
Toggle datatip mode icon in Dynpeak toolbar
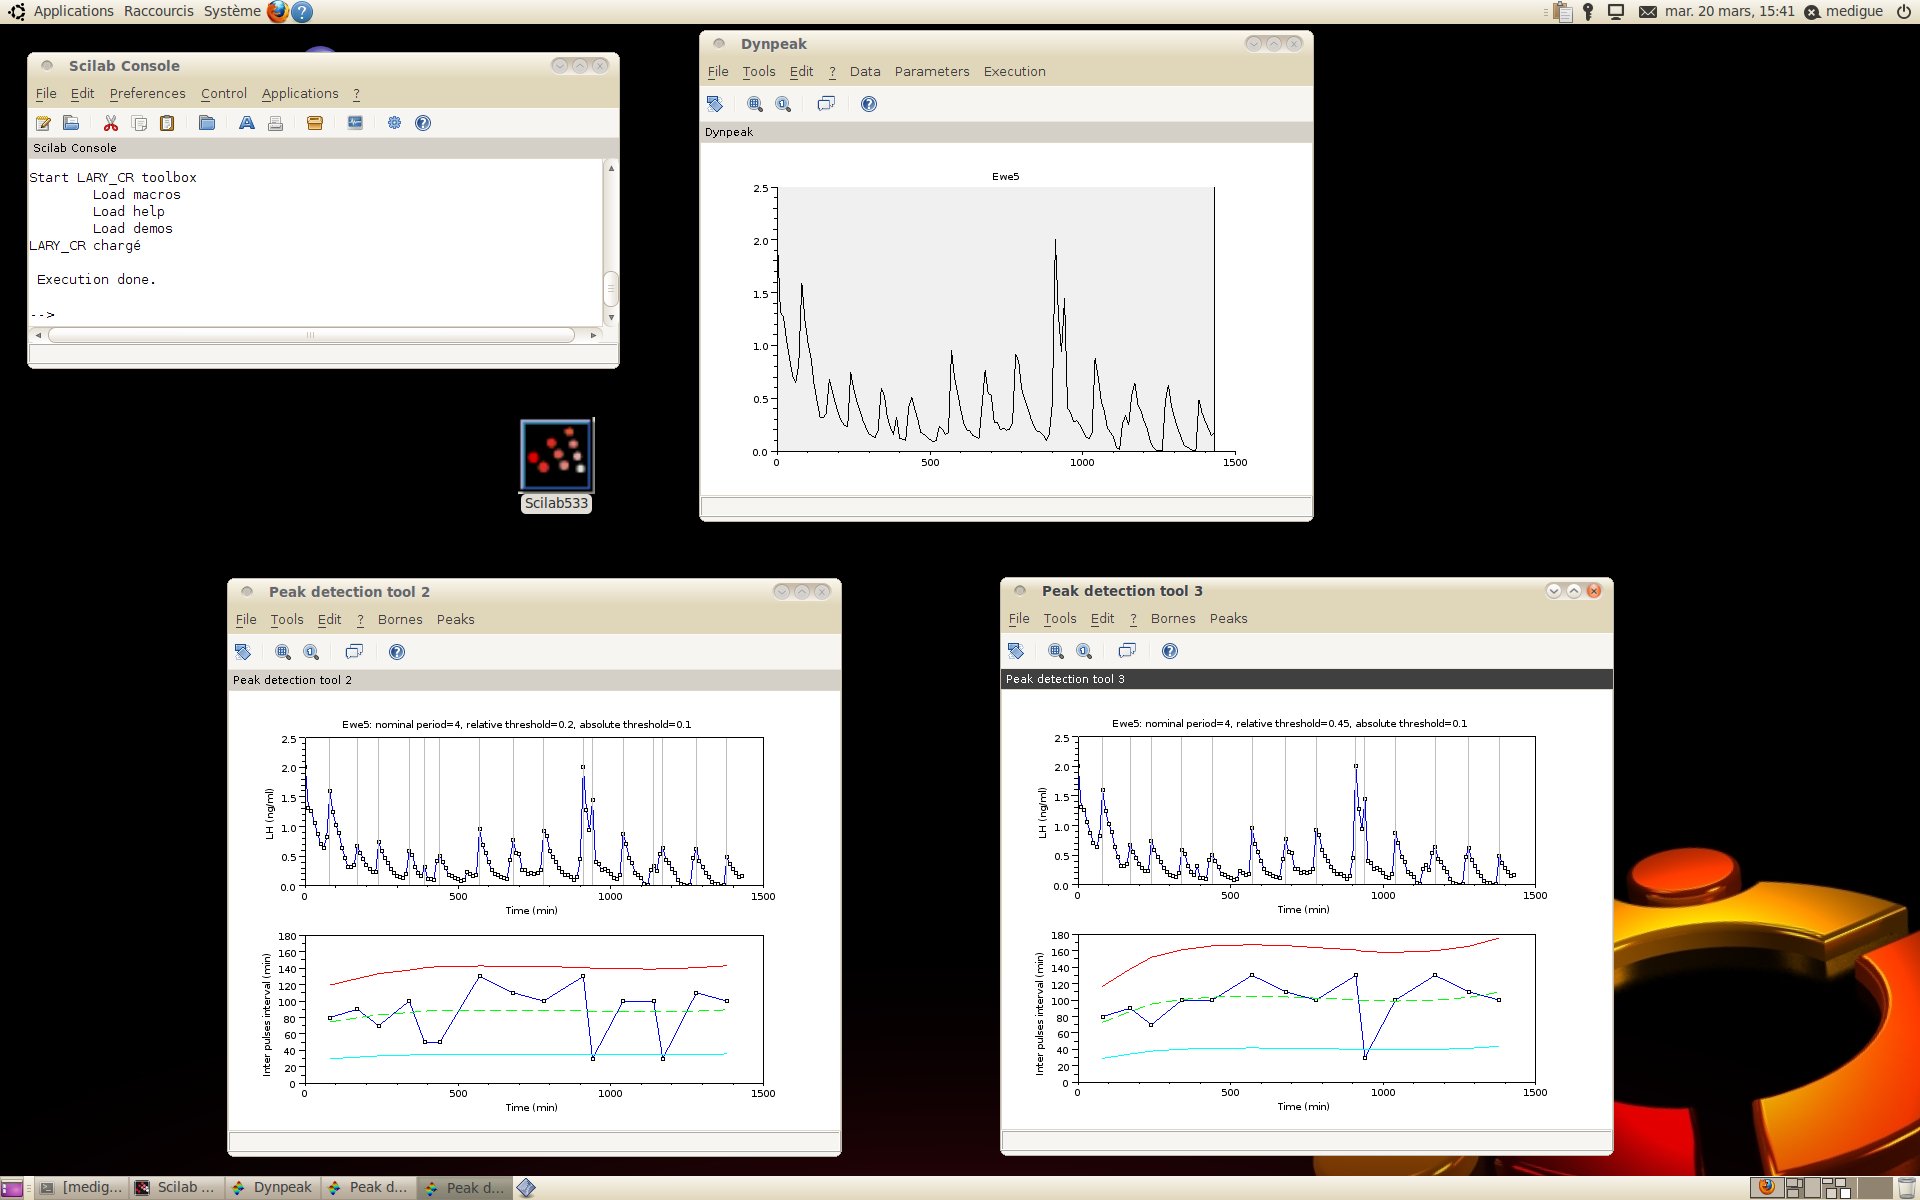[826, 104]
